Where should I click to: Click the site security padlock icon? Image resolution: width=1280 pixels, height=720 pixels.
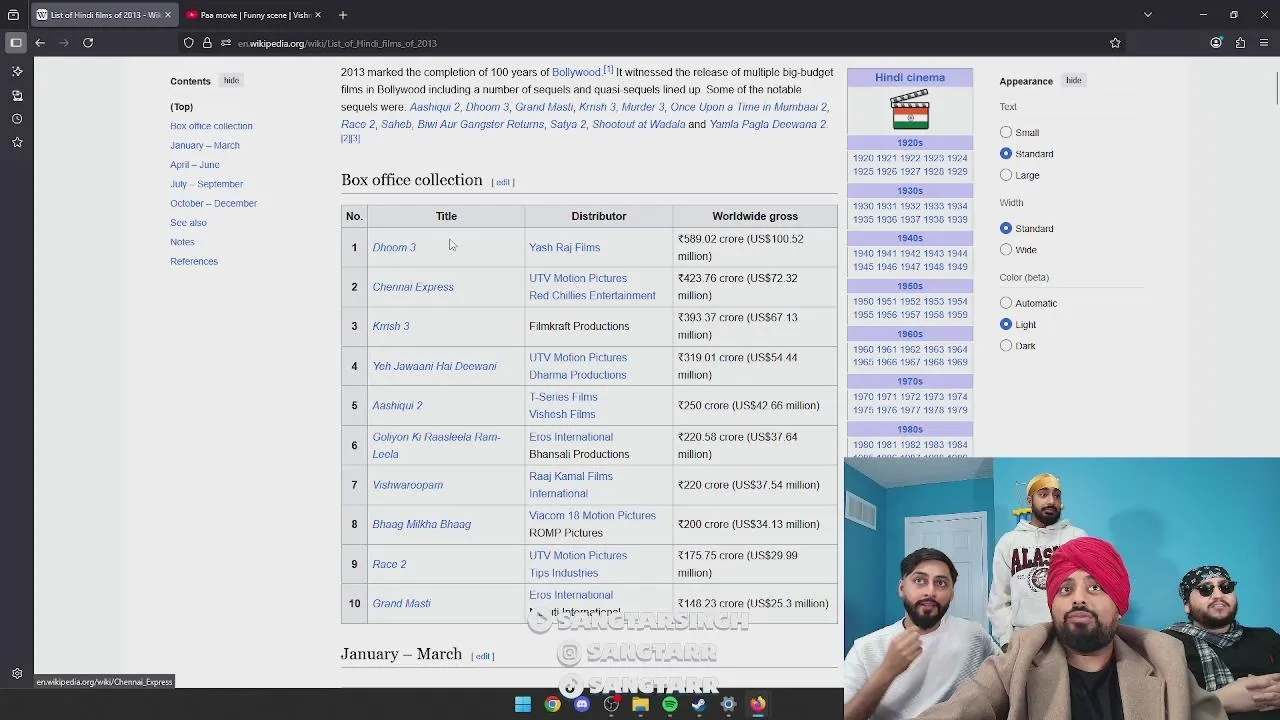[x=207, y=43]
